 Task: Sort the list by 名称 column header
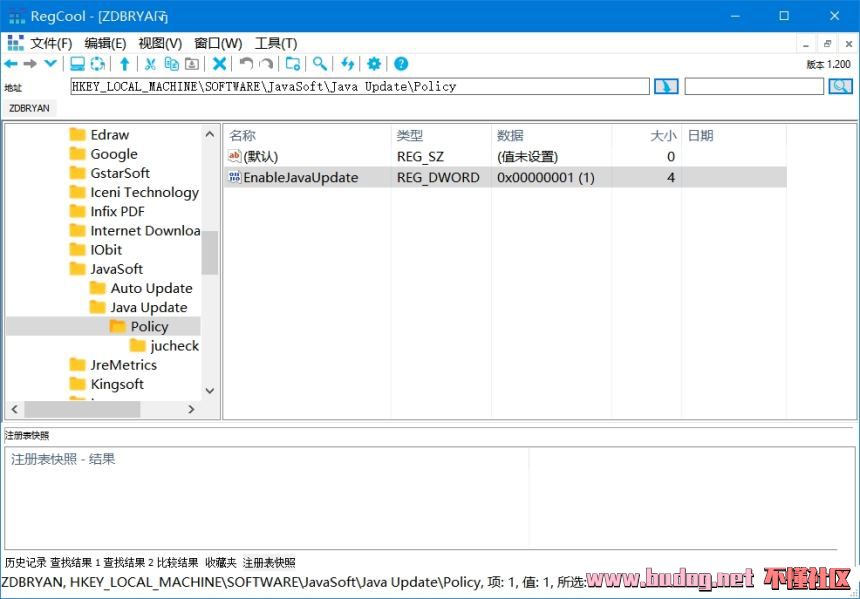click(243, 136)
